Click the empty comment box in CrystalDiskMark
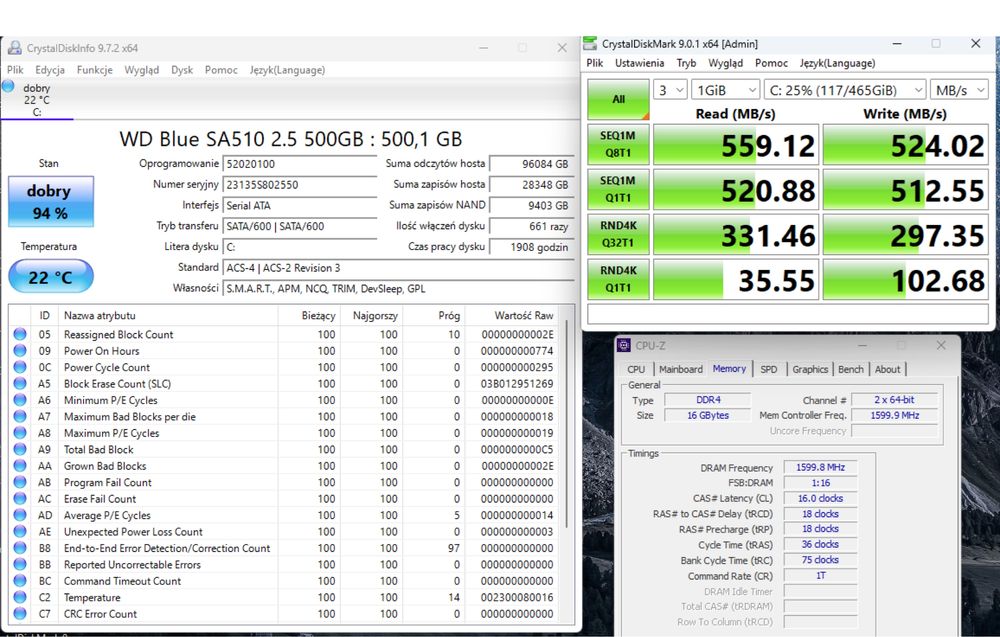1000x637 pixels. pos(788,314)
